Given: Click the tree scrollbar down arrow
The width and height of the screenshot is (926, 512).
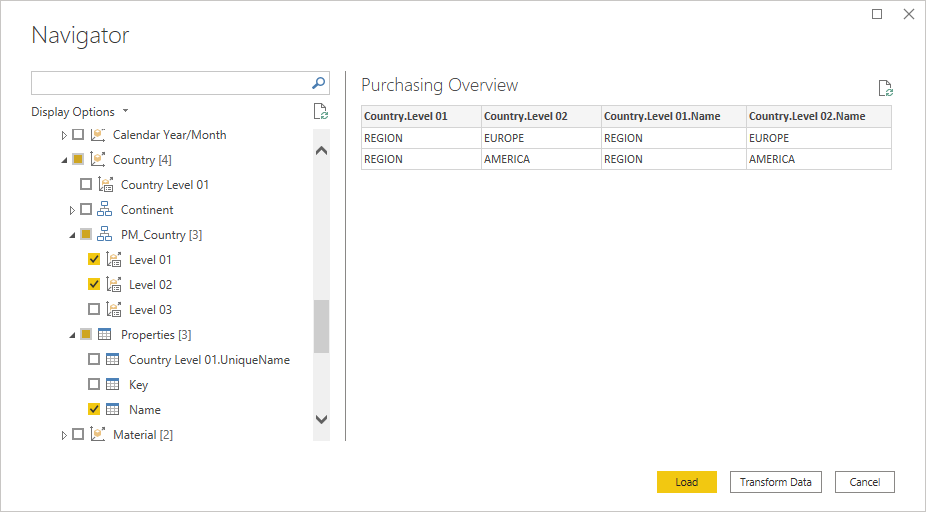Looking at the screenshot, I should pyautogui.click(x=321, y=420).
